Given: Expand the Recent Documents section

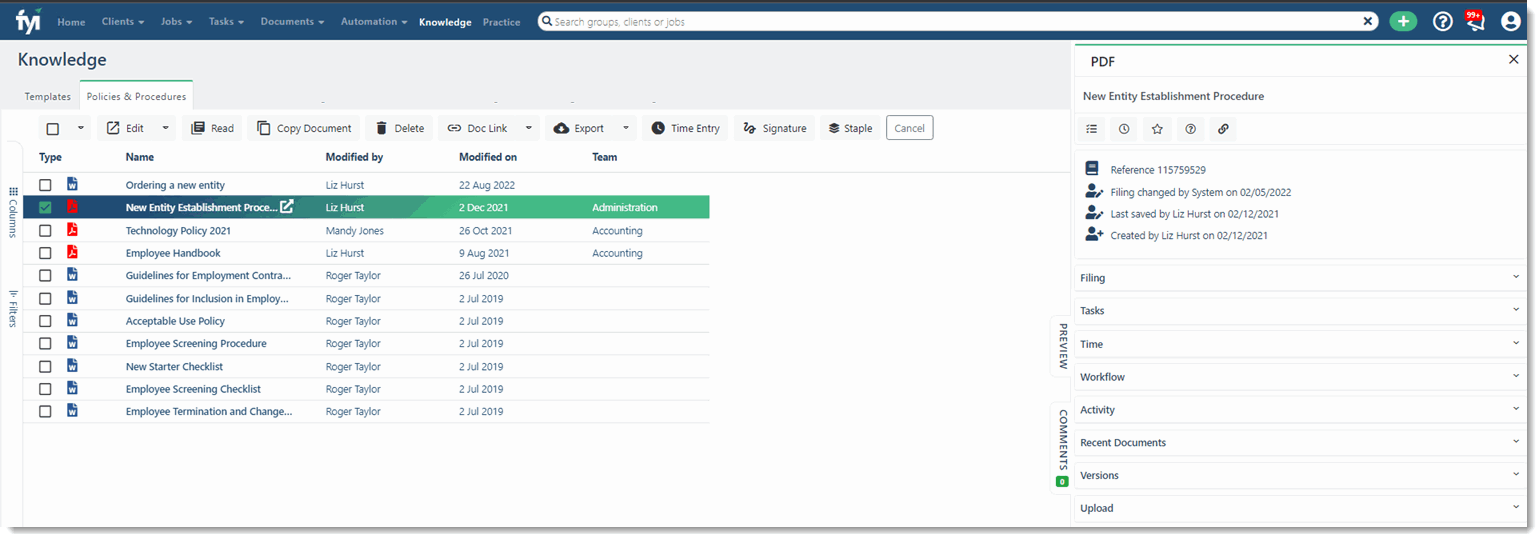Looking at the screenshot, I should coord(1298,442).
